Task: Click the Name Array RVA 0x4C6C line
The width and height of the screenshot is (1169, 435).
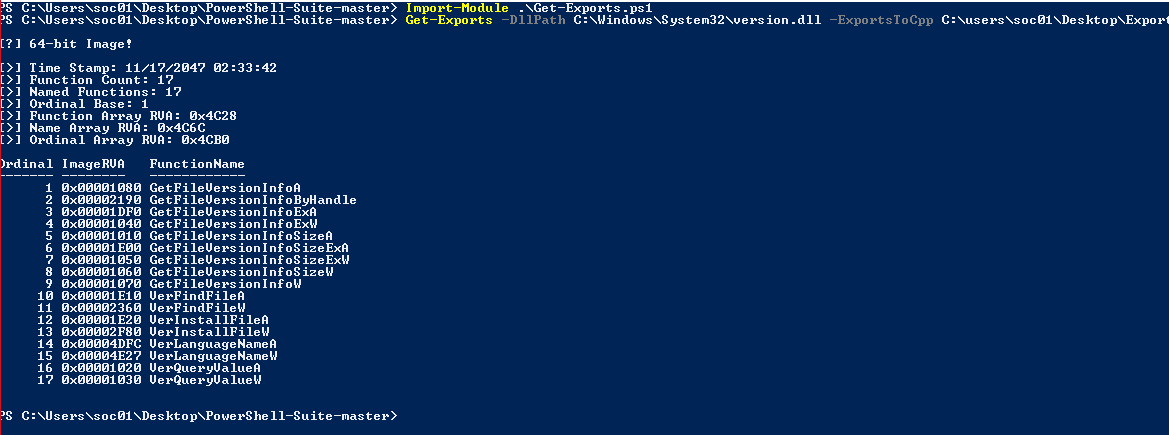Action: [x=103, y=128]
